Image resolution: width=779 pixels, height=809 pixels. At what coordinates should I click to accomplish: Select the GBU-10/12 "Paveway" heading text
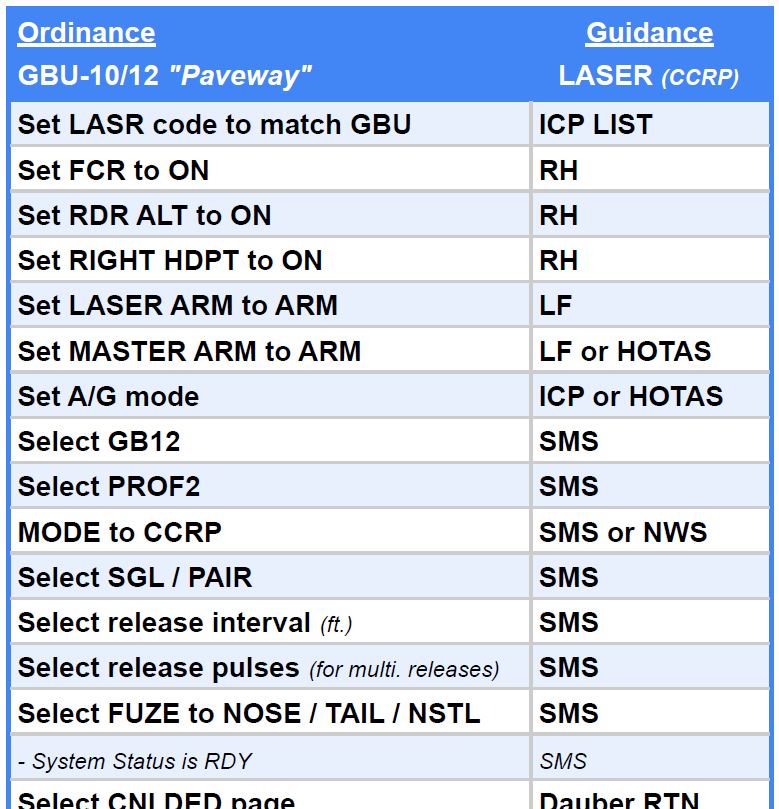[x=165, y=75]
